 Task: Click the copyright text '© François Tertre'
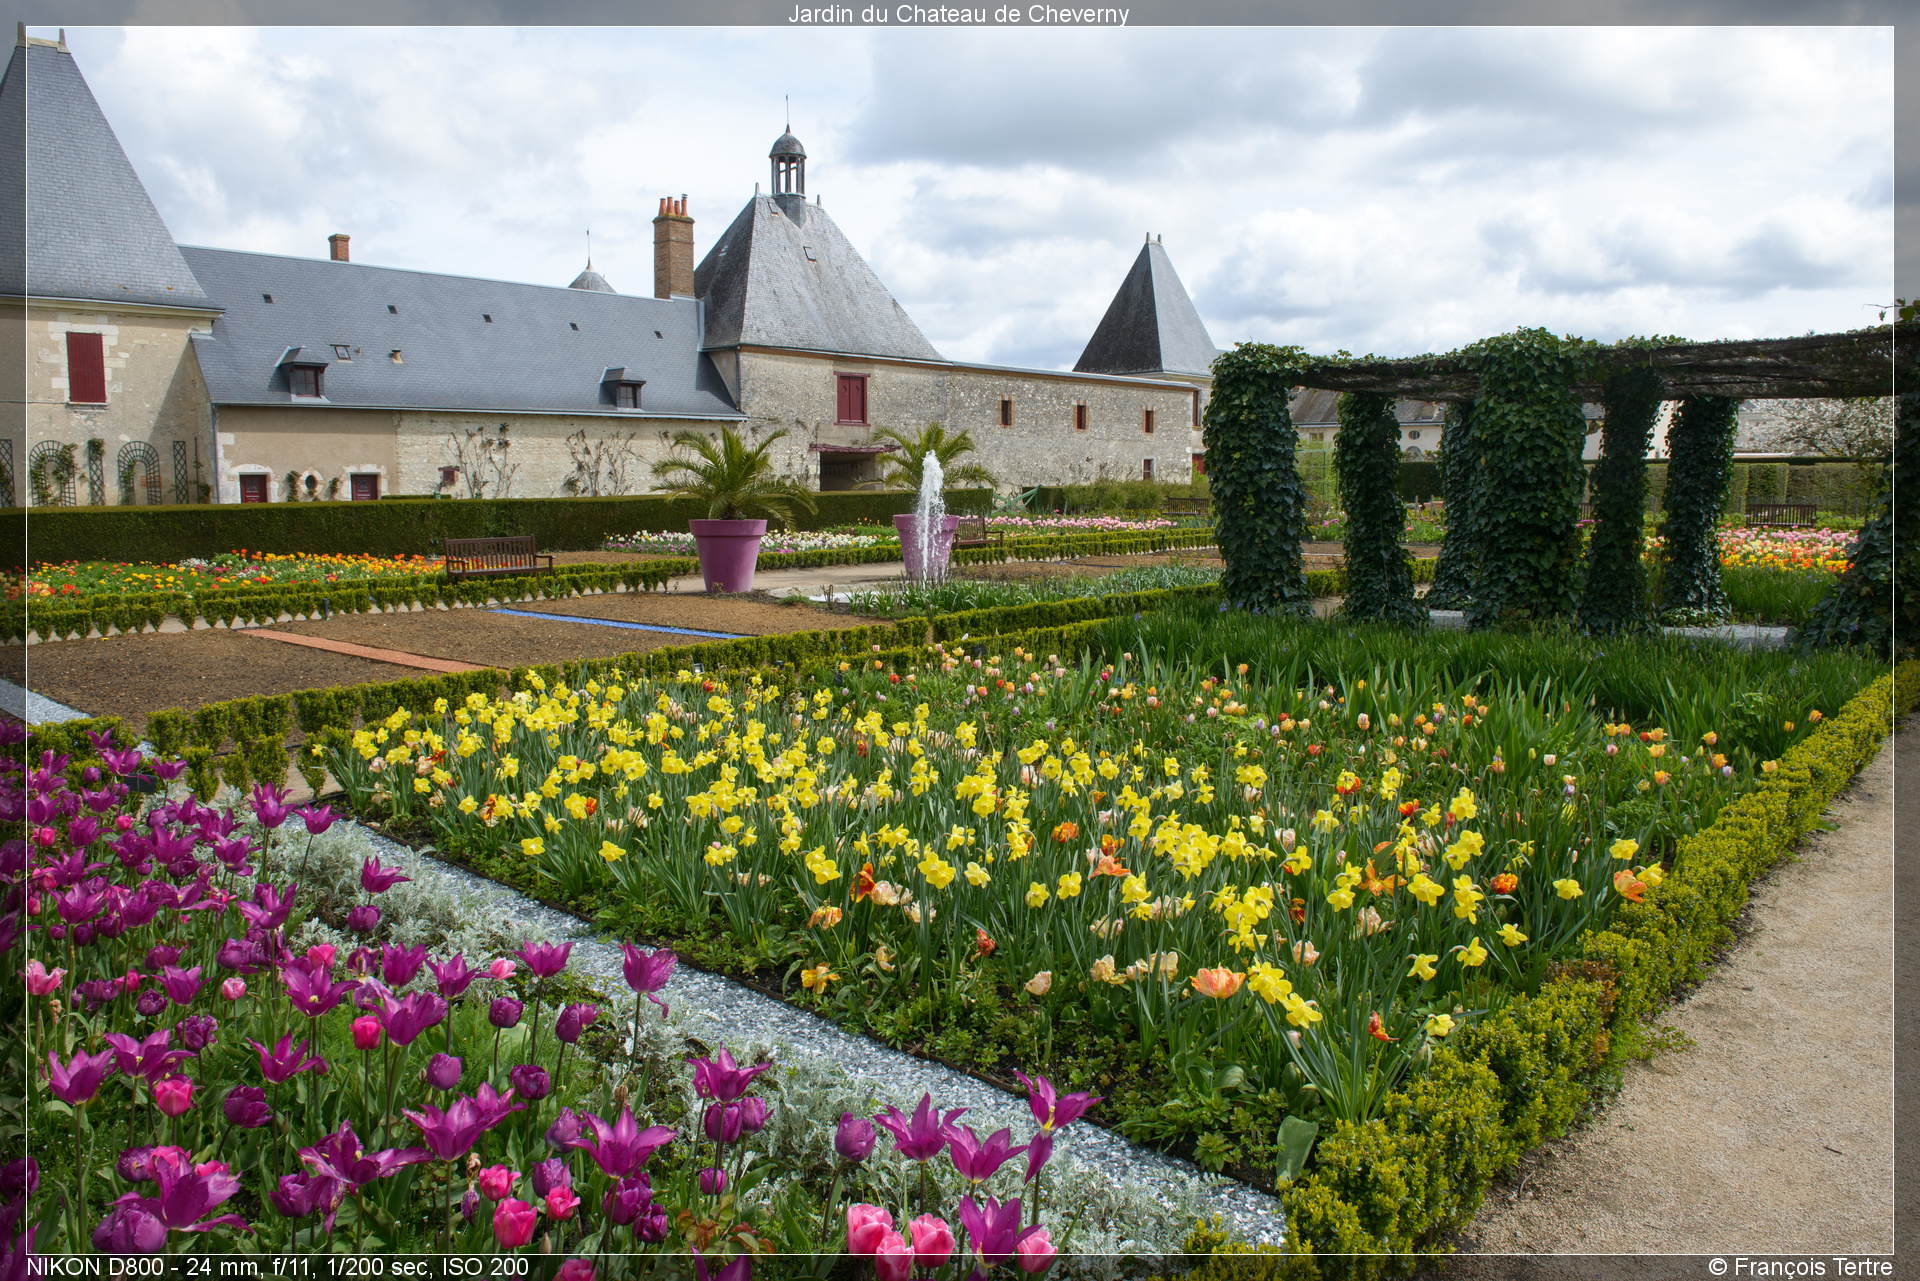(1800, 1267)
